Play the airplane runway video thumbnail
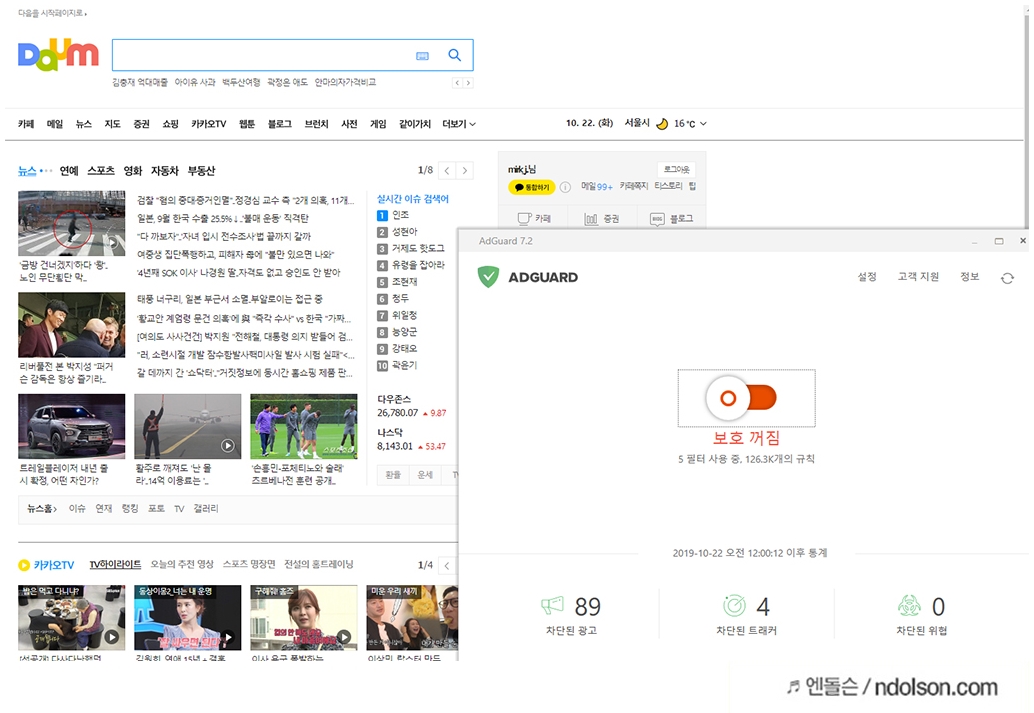This screenshot has height=713, width=1034. 187,426
